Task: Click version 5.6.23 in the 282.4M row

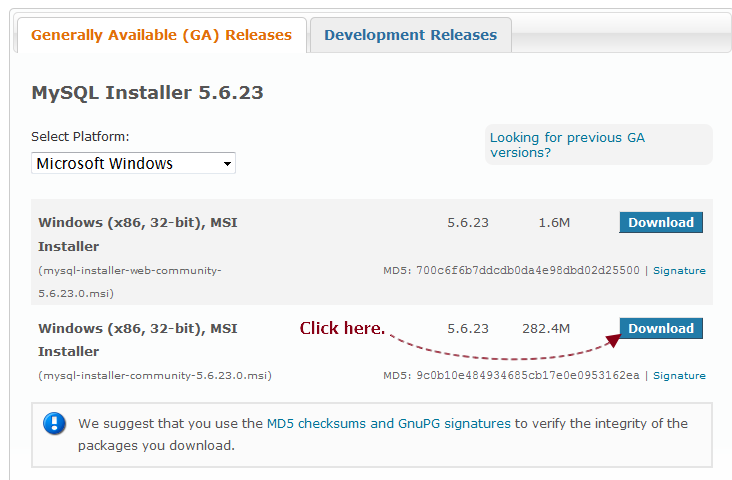Action: click(468, 329)
